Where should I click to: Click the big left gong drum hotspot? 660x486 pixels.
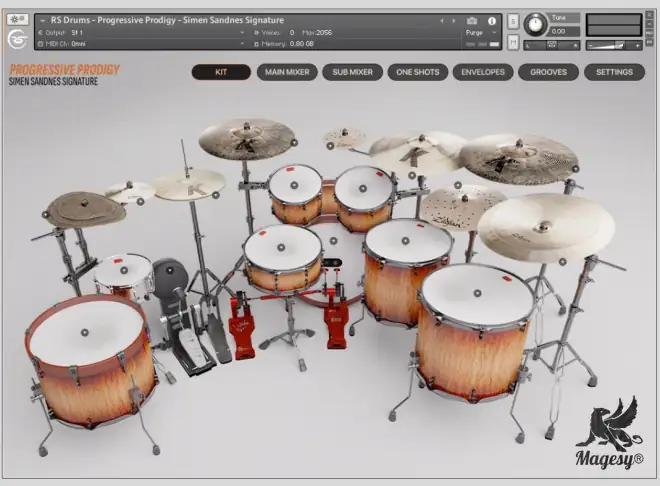tap(85, 332)
